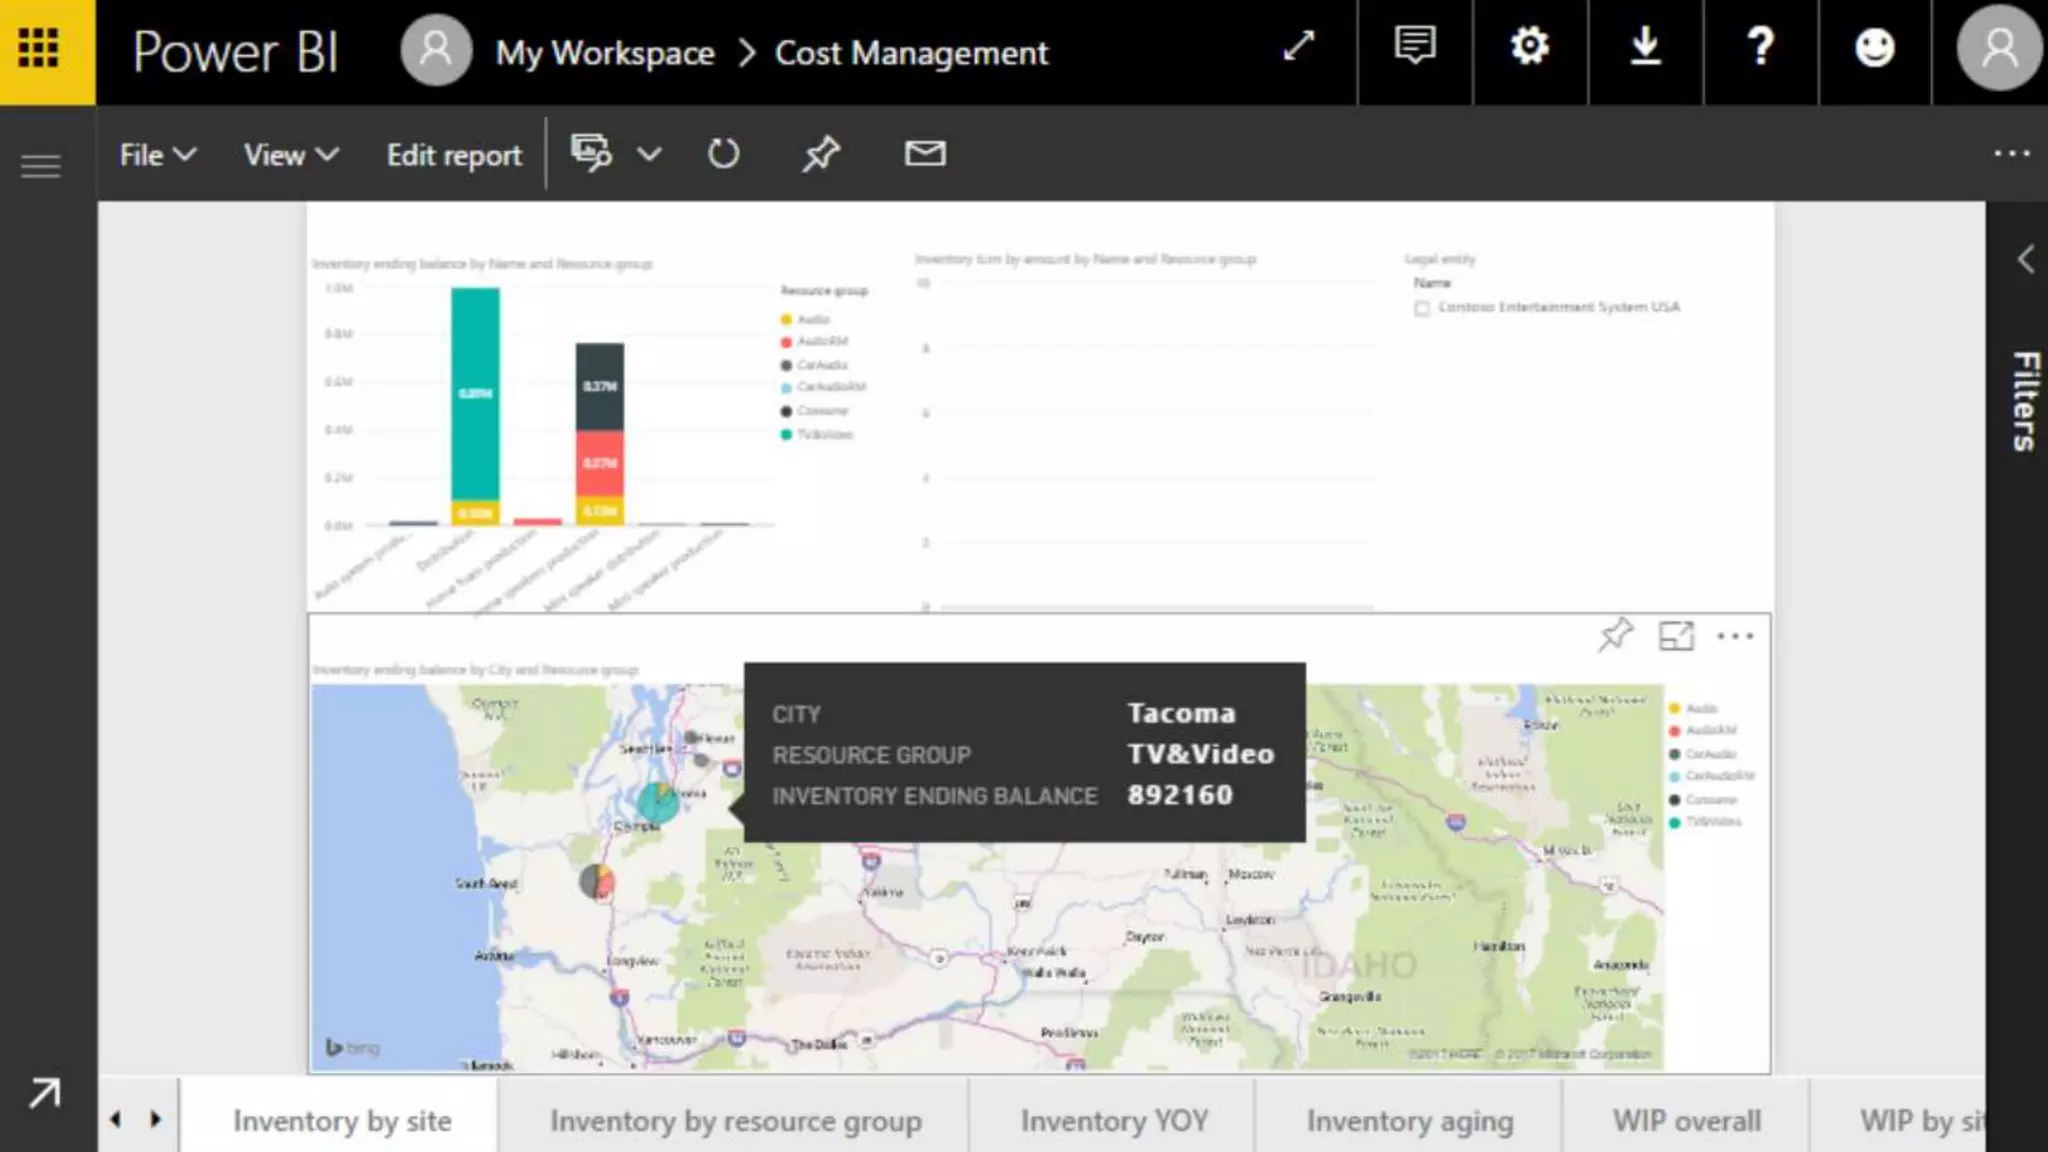This screenshot has width=2048, height=1152.
Task: Expand the Filters pane chevron
Action: [2025, 259]
